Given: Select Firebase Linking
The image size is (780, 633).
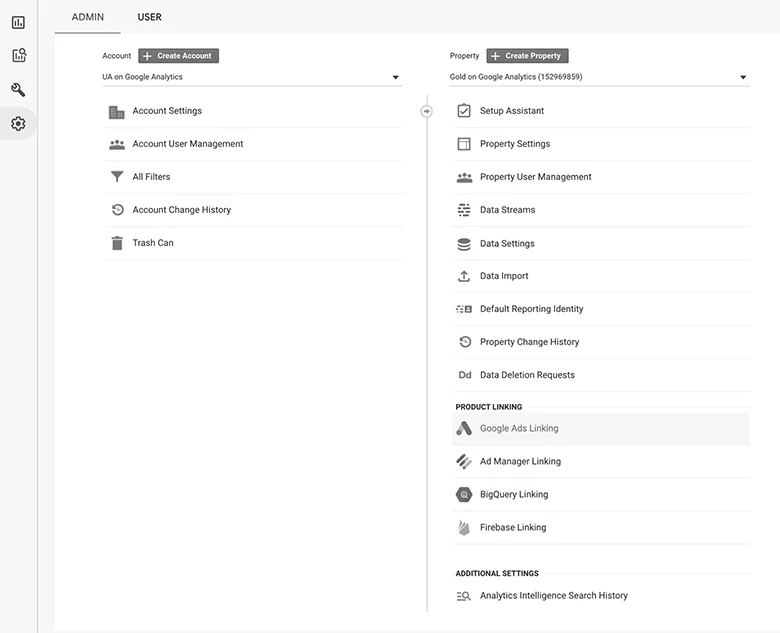Looking at the screenshot, I should 600,528.
